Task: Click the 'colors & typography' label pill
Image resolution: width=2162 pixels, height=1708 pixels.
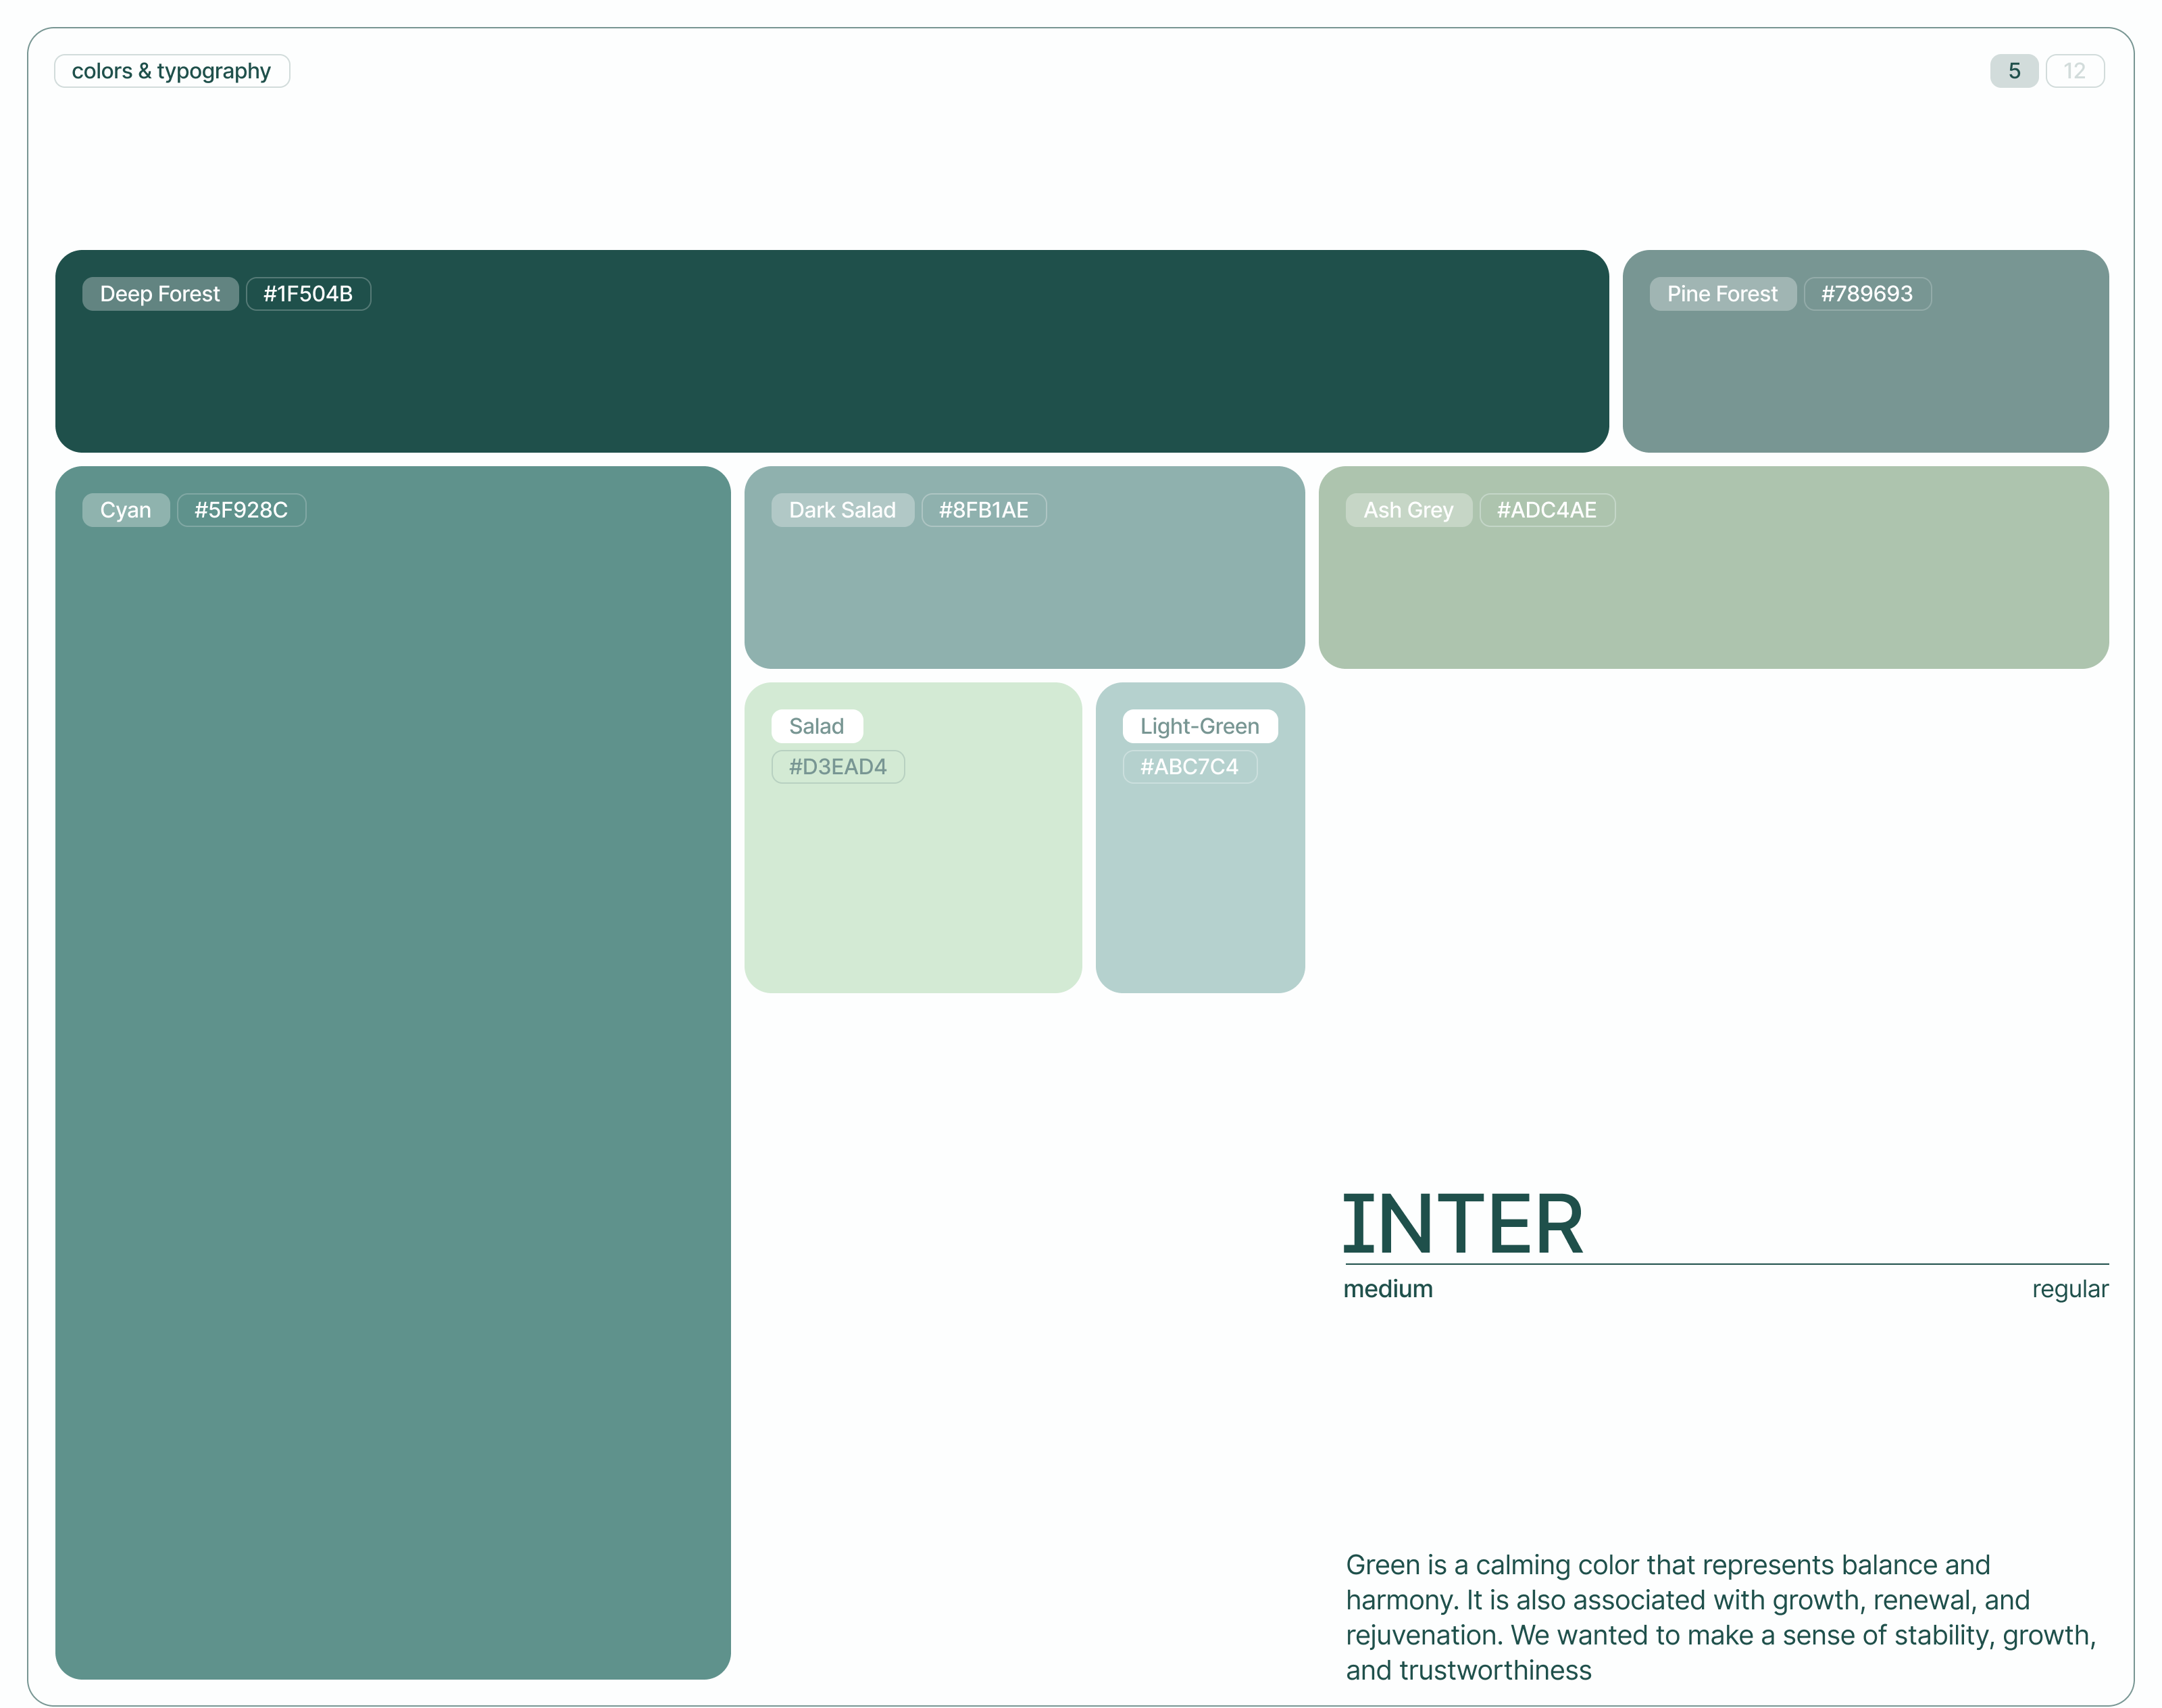Action: 171,71
